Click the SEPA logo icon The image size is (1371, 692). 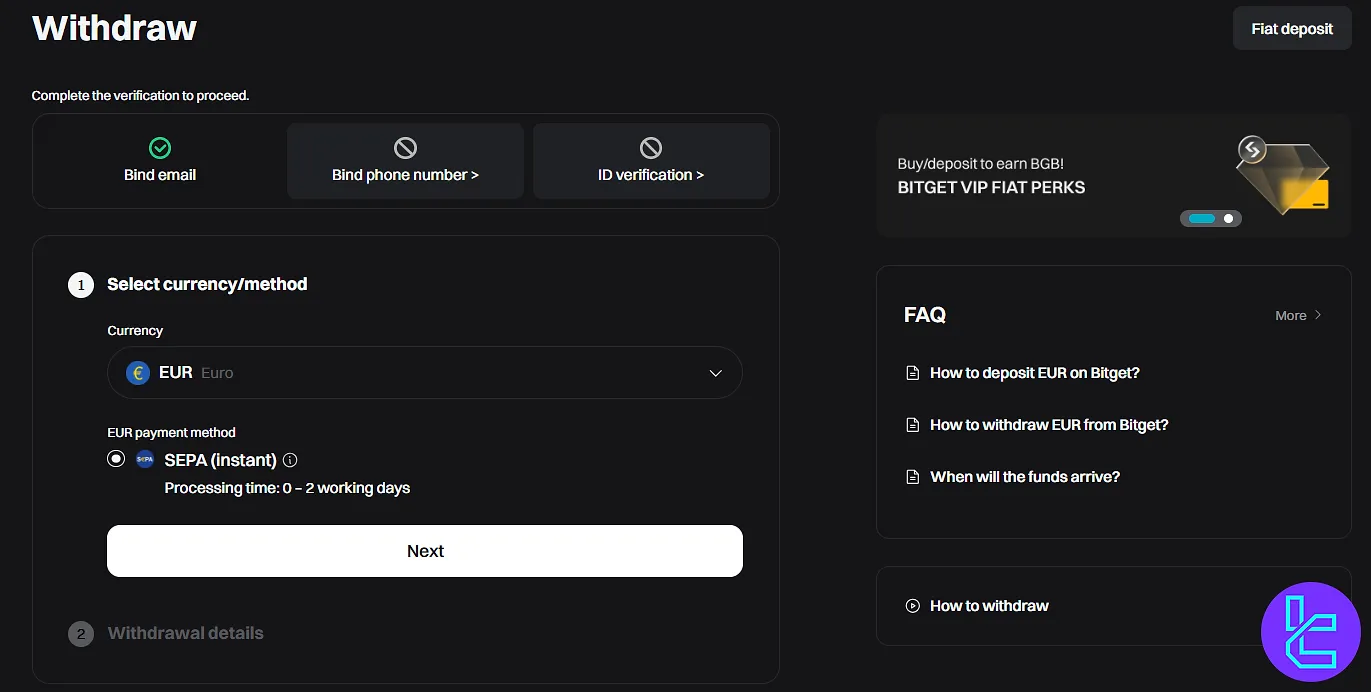[145, 460]
